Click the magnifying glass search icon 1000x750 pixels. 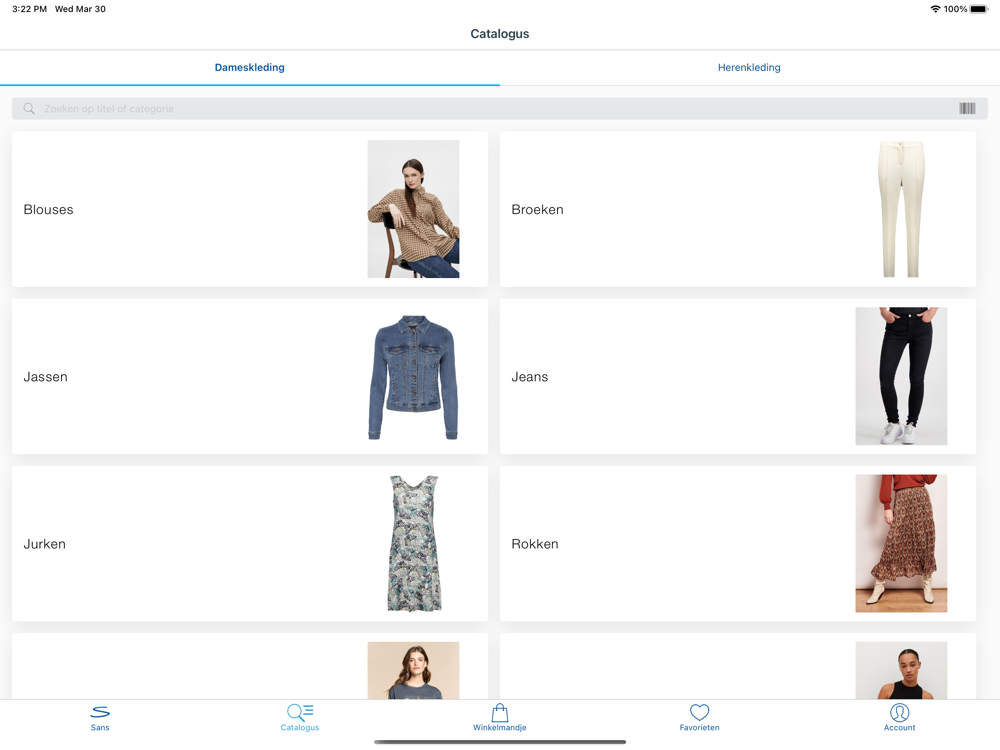click(x=29, y=108)
